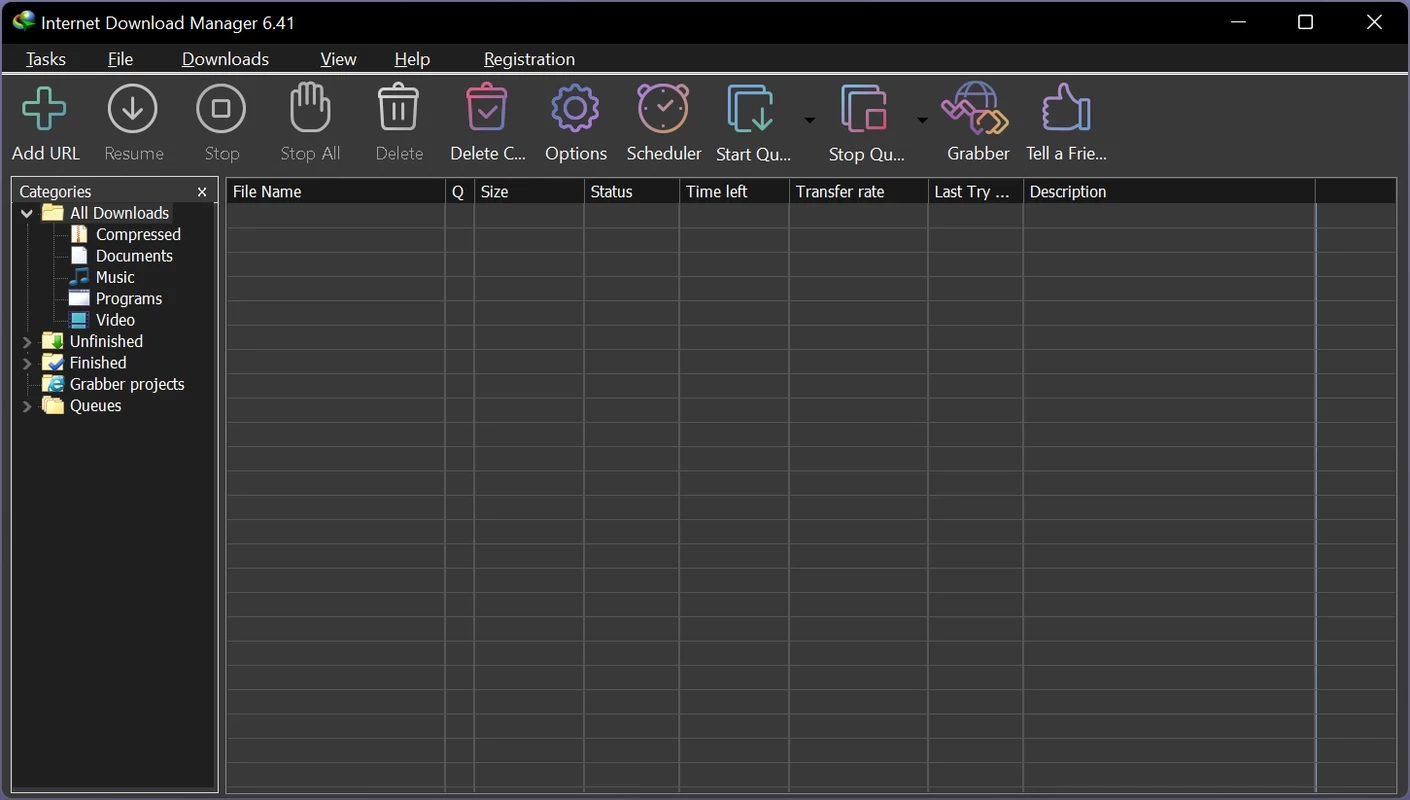Click the Delete Completed trash icon
The height and width of the screenshot is (800, 1410).
(x=487, y=110)
